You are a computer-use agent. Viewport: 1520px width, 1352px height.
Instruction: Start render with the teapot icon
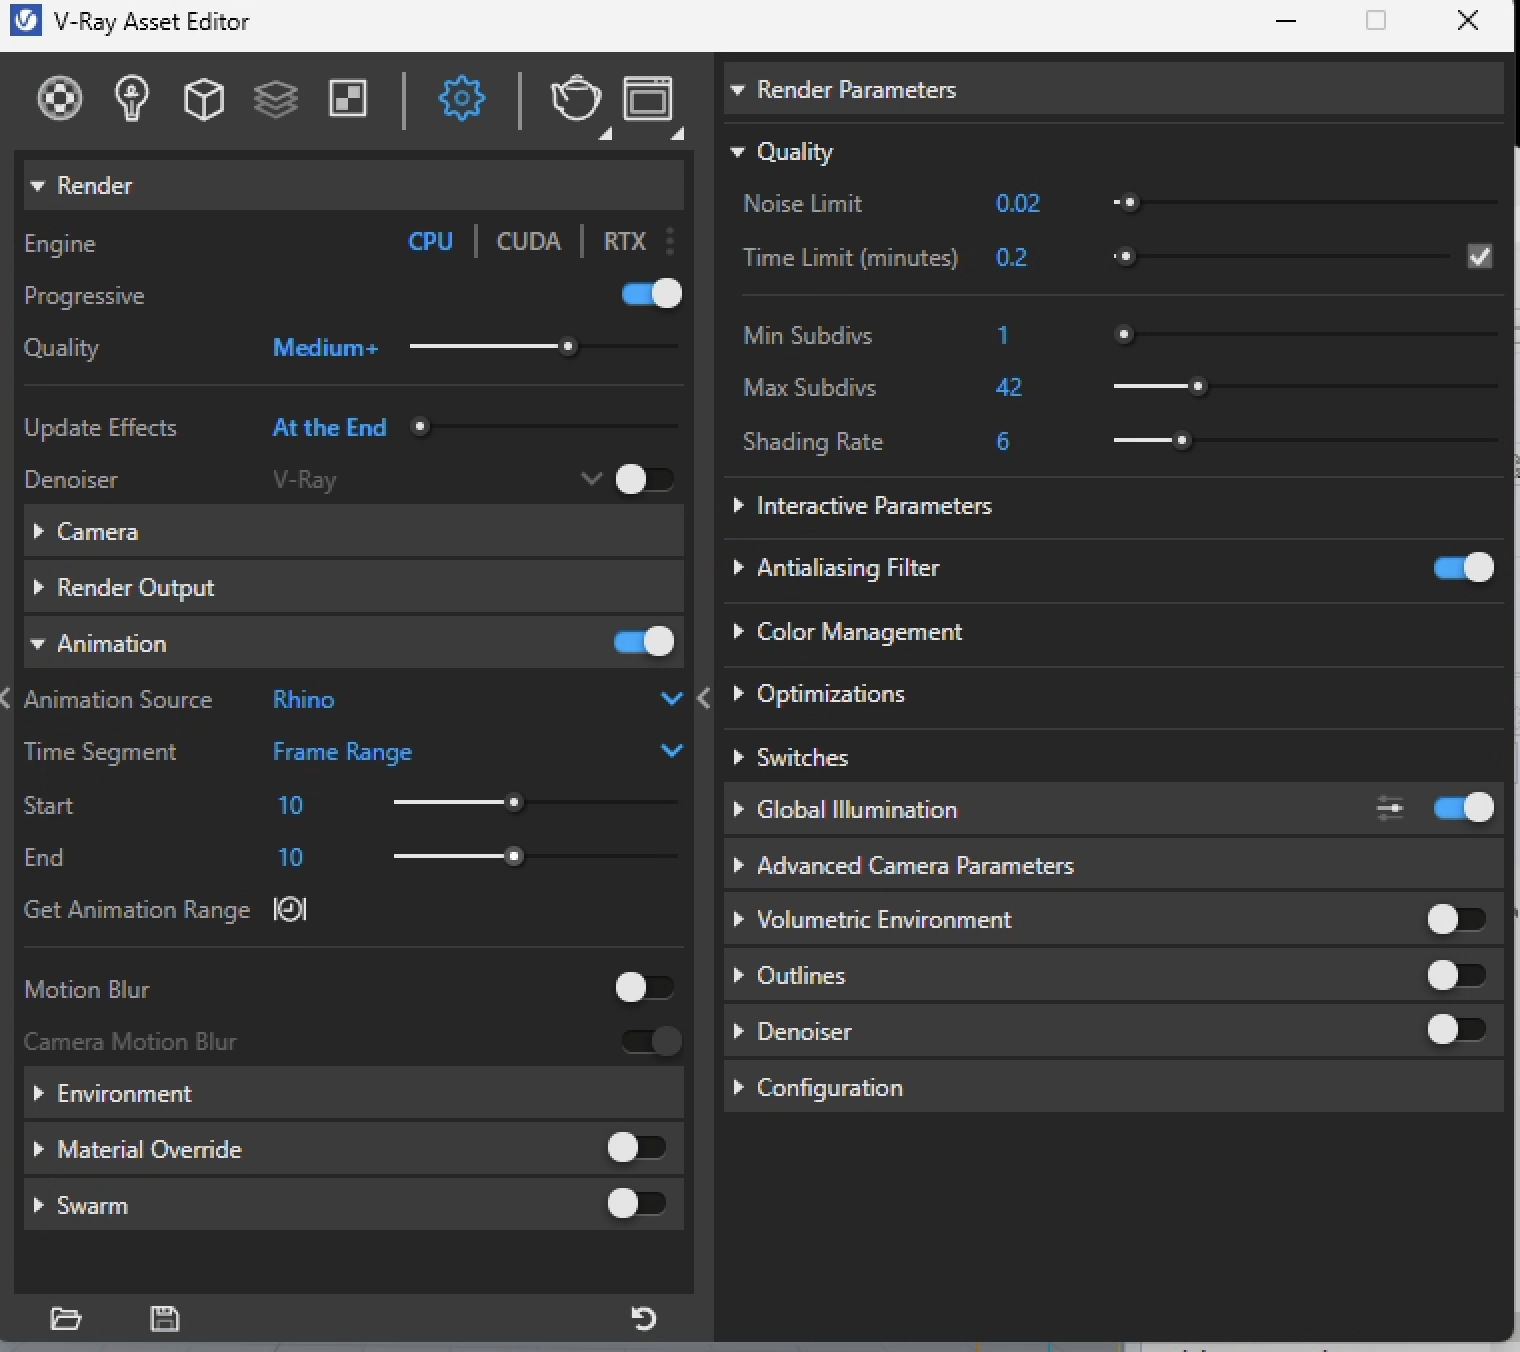576,98
